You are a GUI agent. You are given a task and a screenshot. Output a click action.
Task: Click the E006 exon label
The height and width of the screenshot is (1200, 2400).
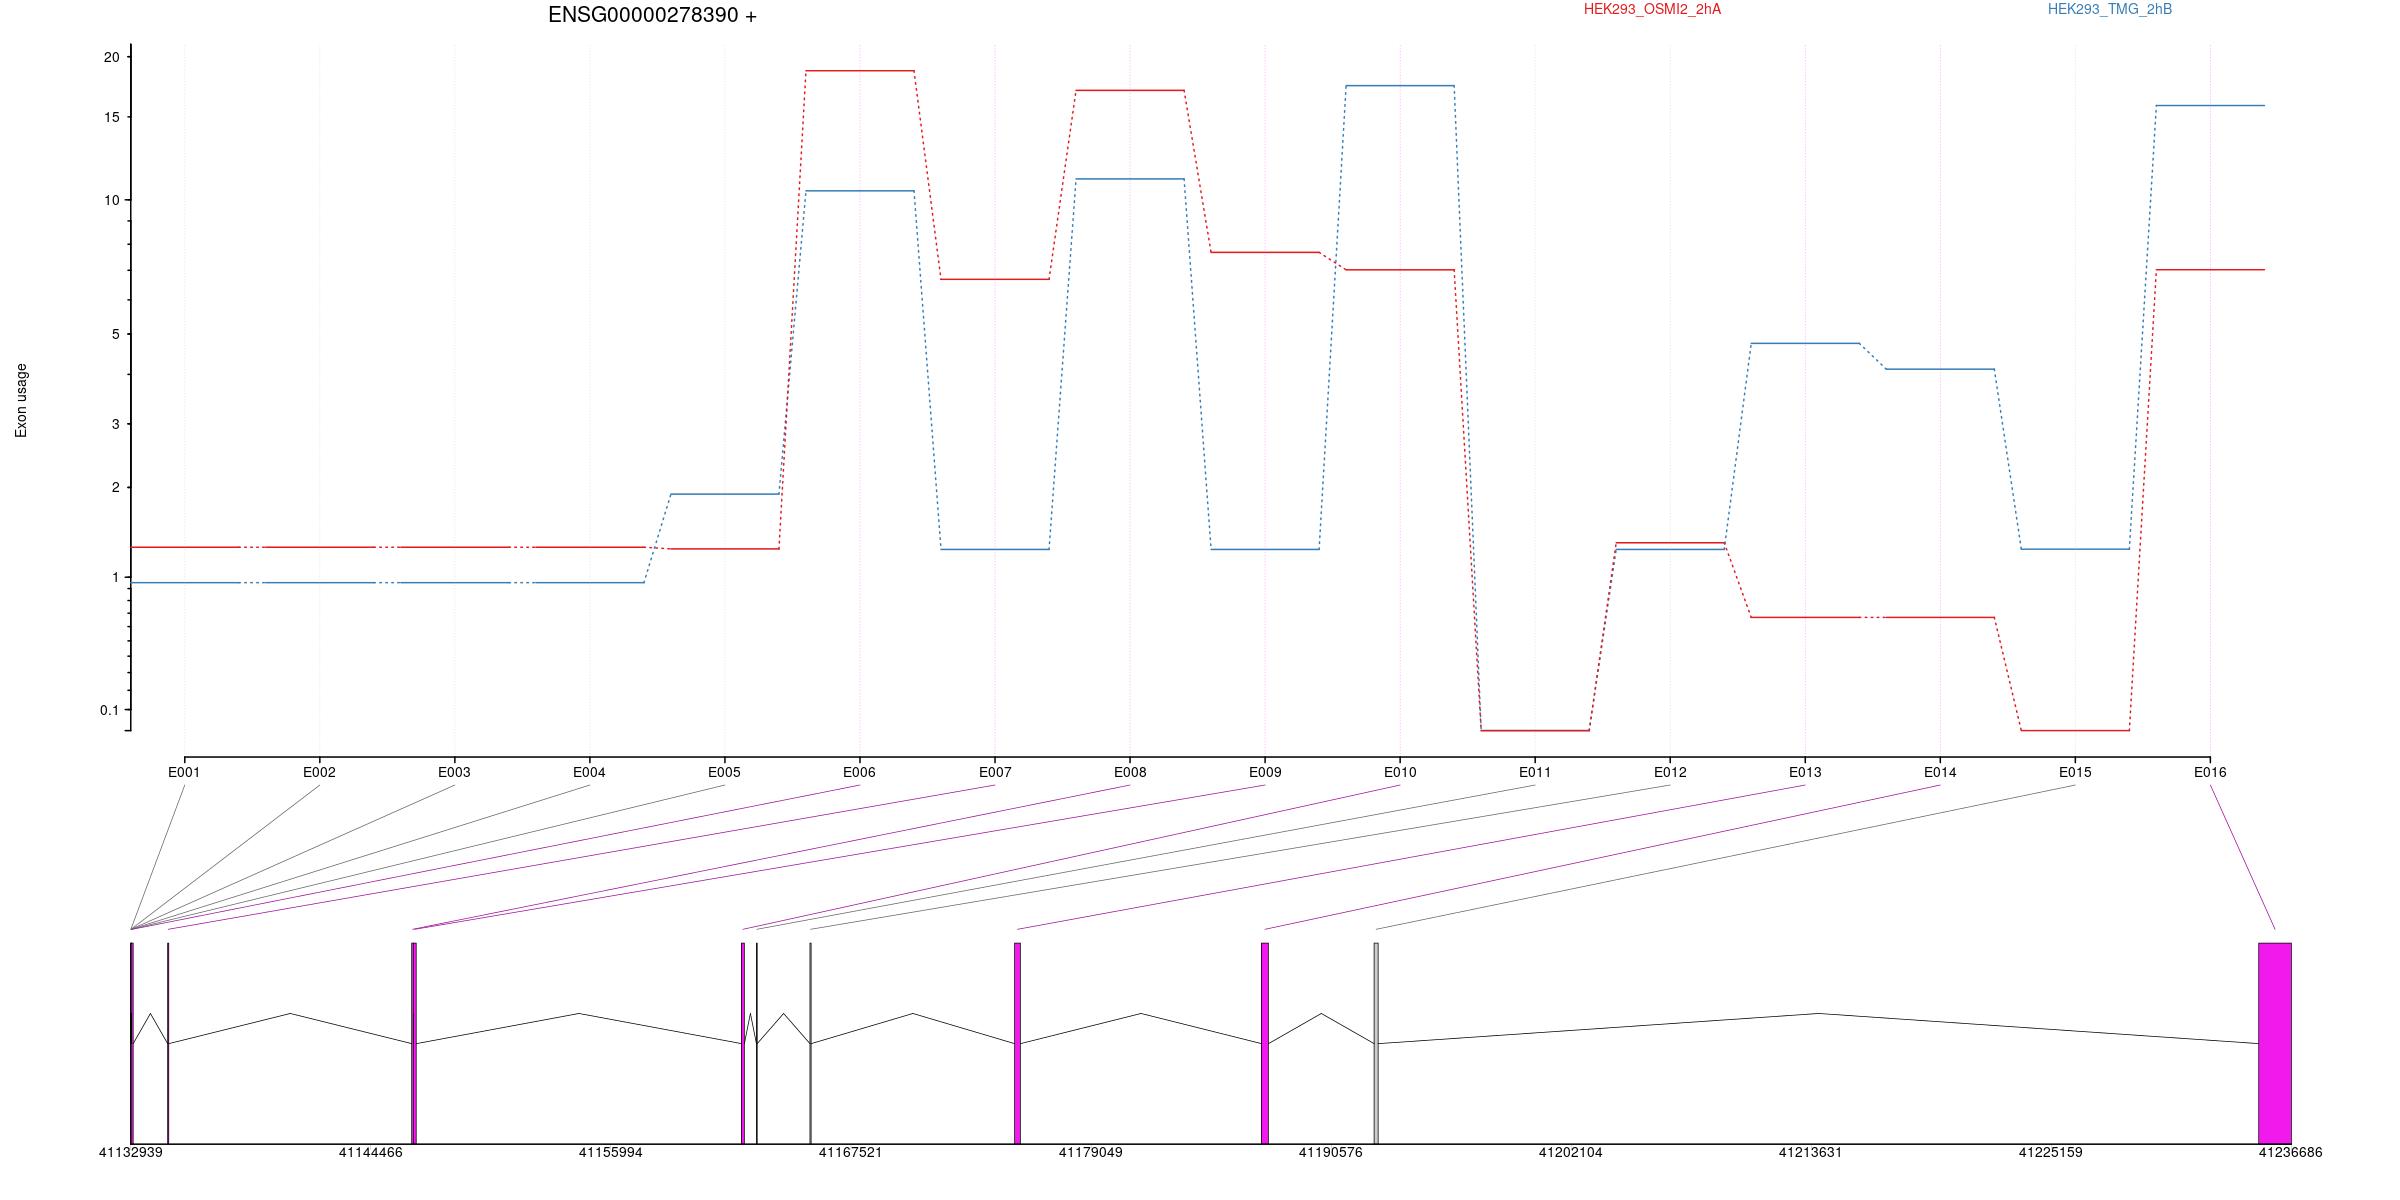pyautogui.click(x=859, y=772)
